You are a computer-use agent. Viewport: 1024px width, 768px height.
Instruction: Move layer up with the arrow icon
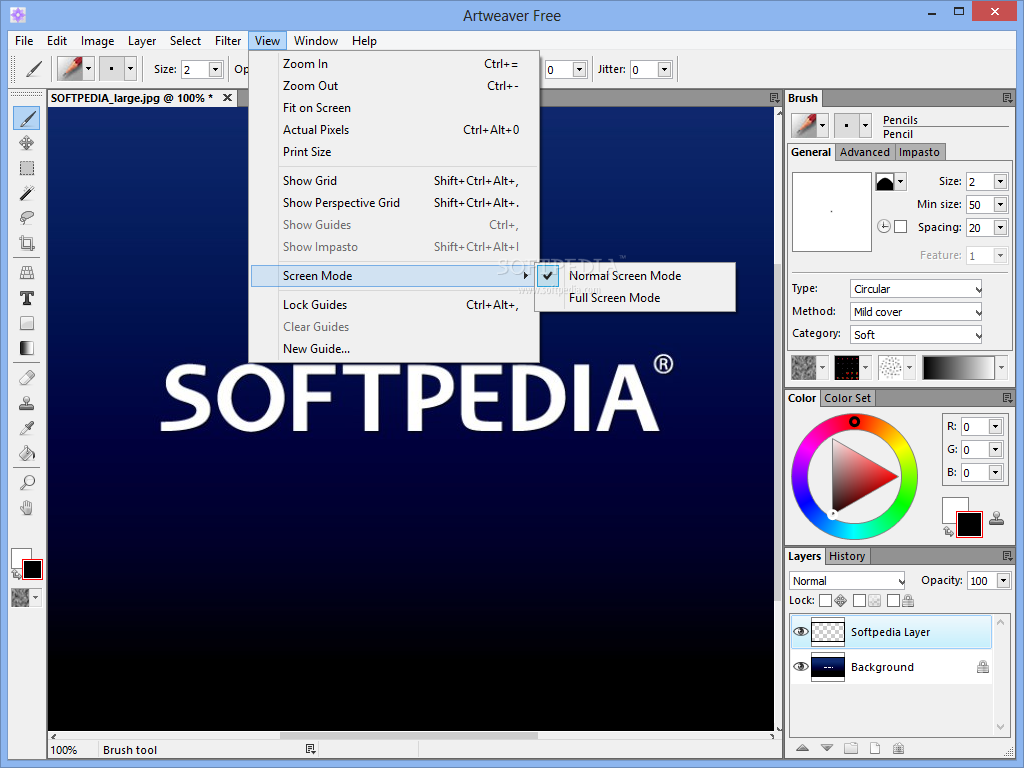(803, 748)
